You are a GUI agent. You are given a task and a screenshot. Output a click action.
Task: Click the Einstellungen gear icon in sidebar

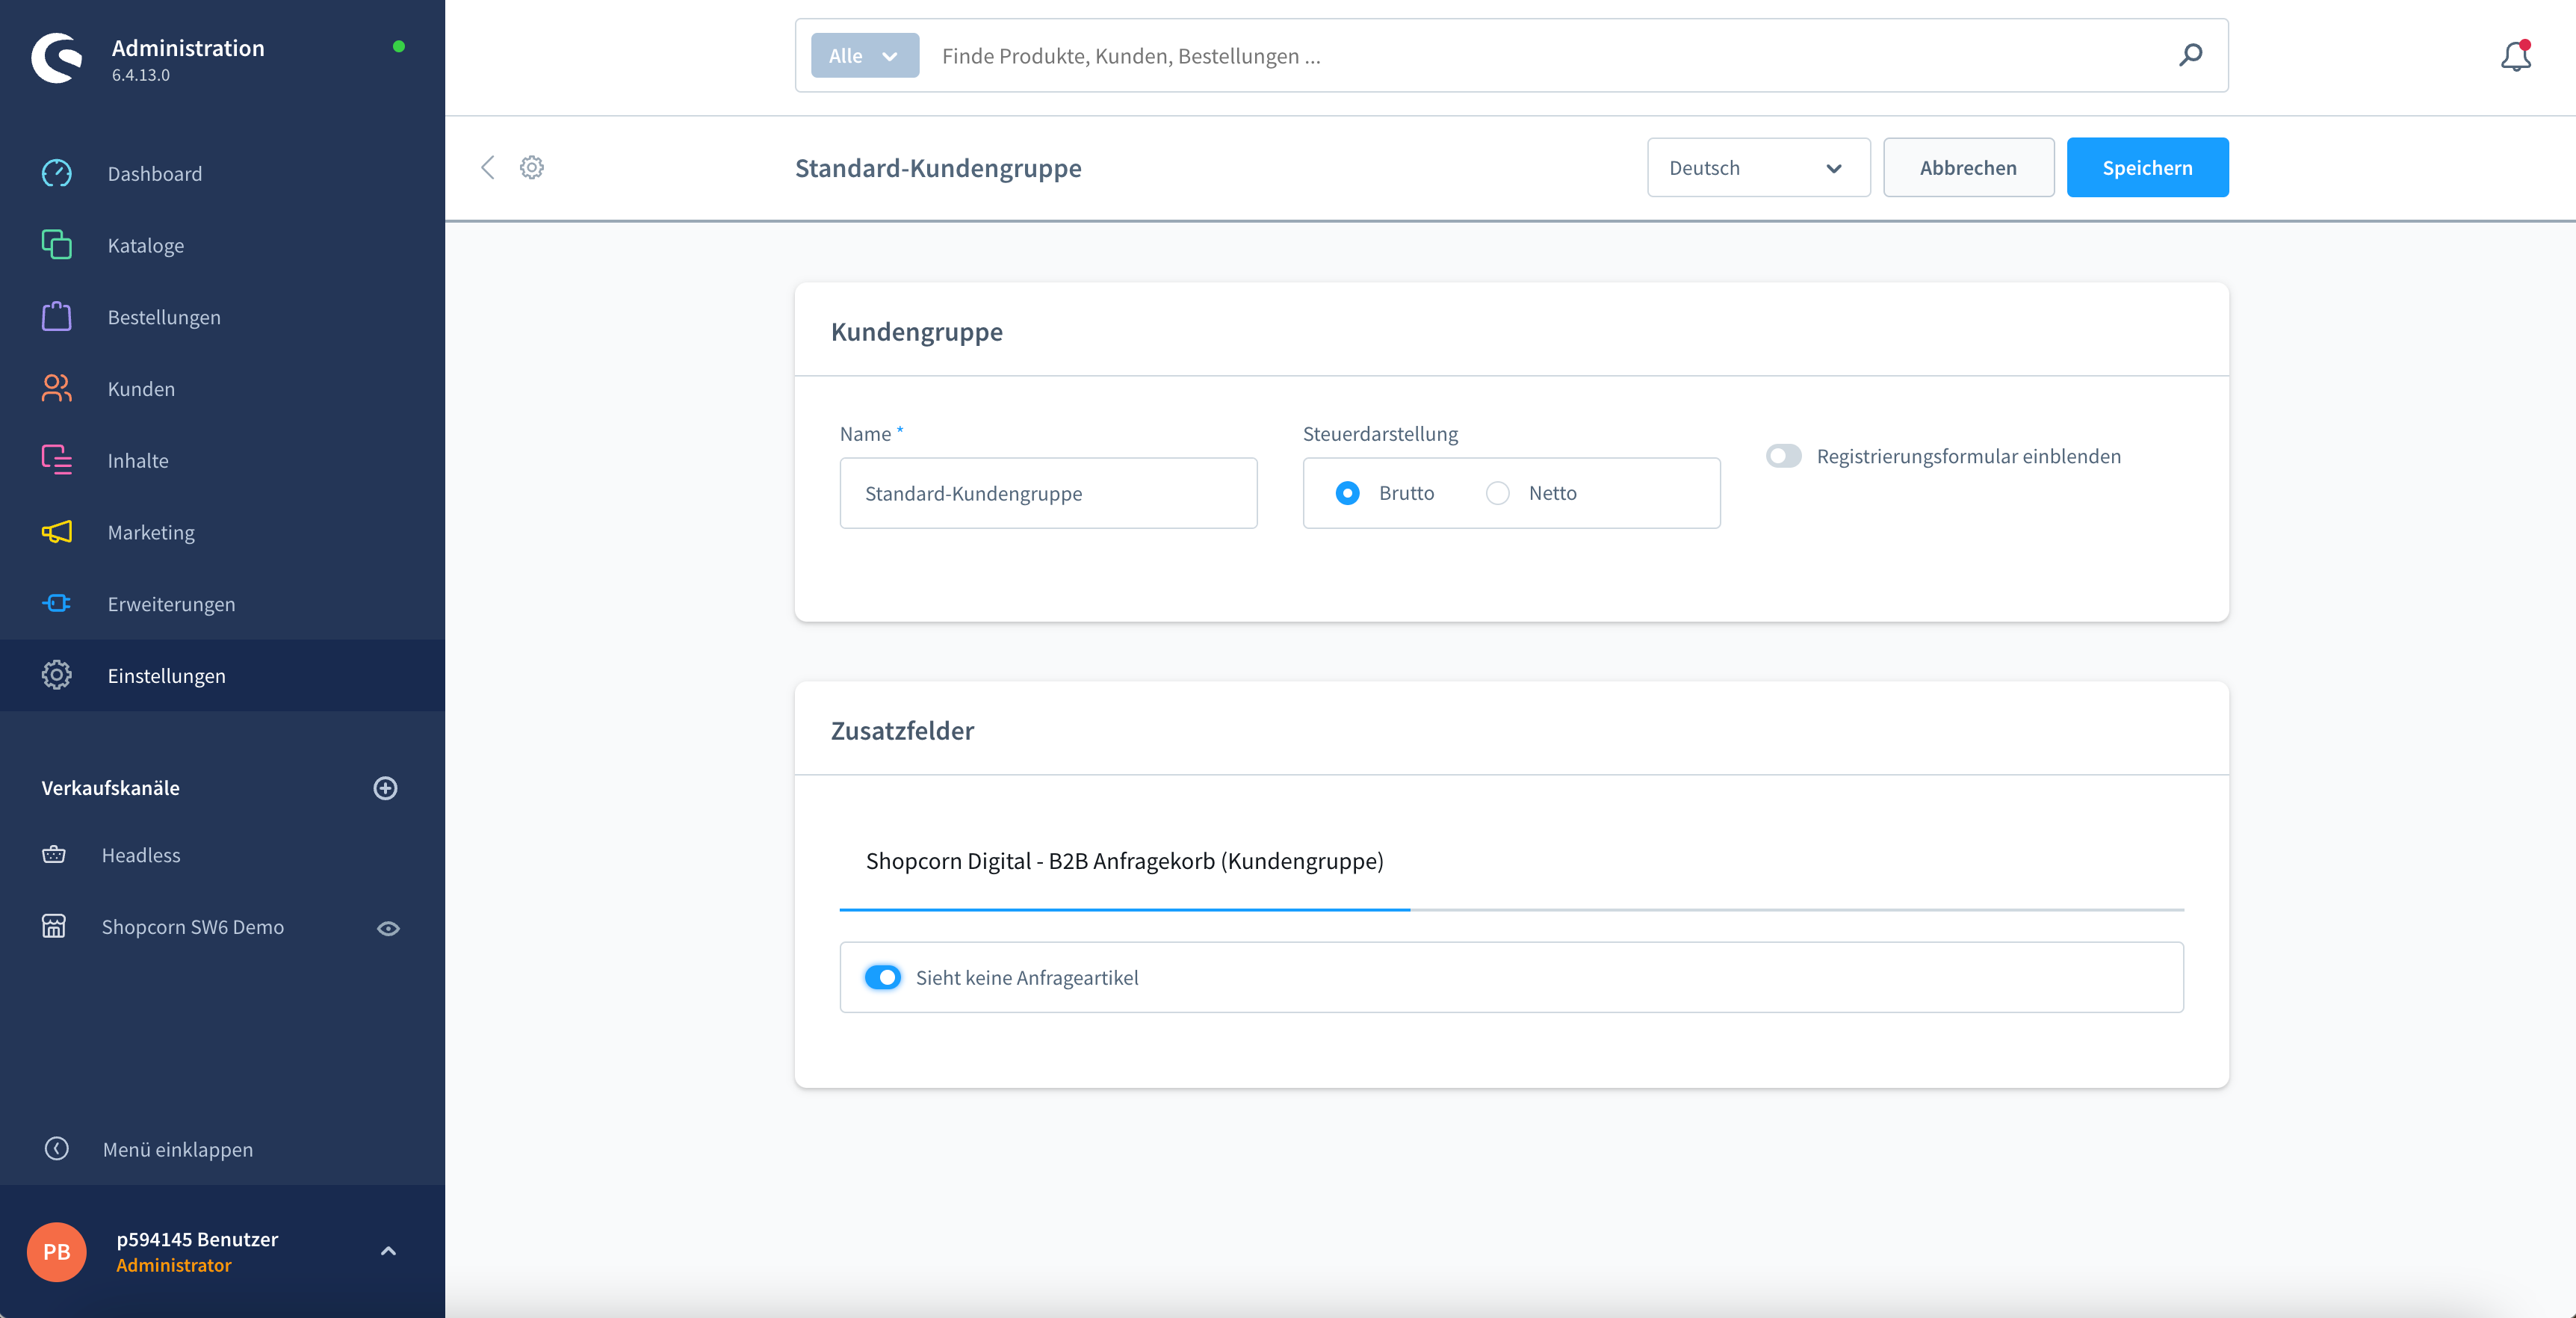[x=57, y=675]
